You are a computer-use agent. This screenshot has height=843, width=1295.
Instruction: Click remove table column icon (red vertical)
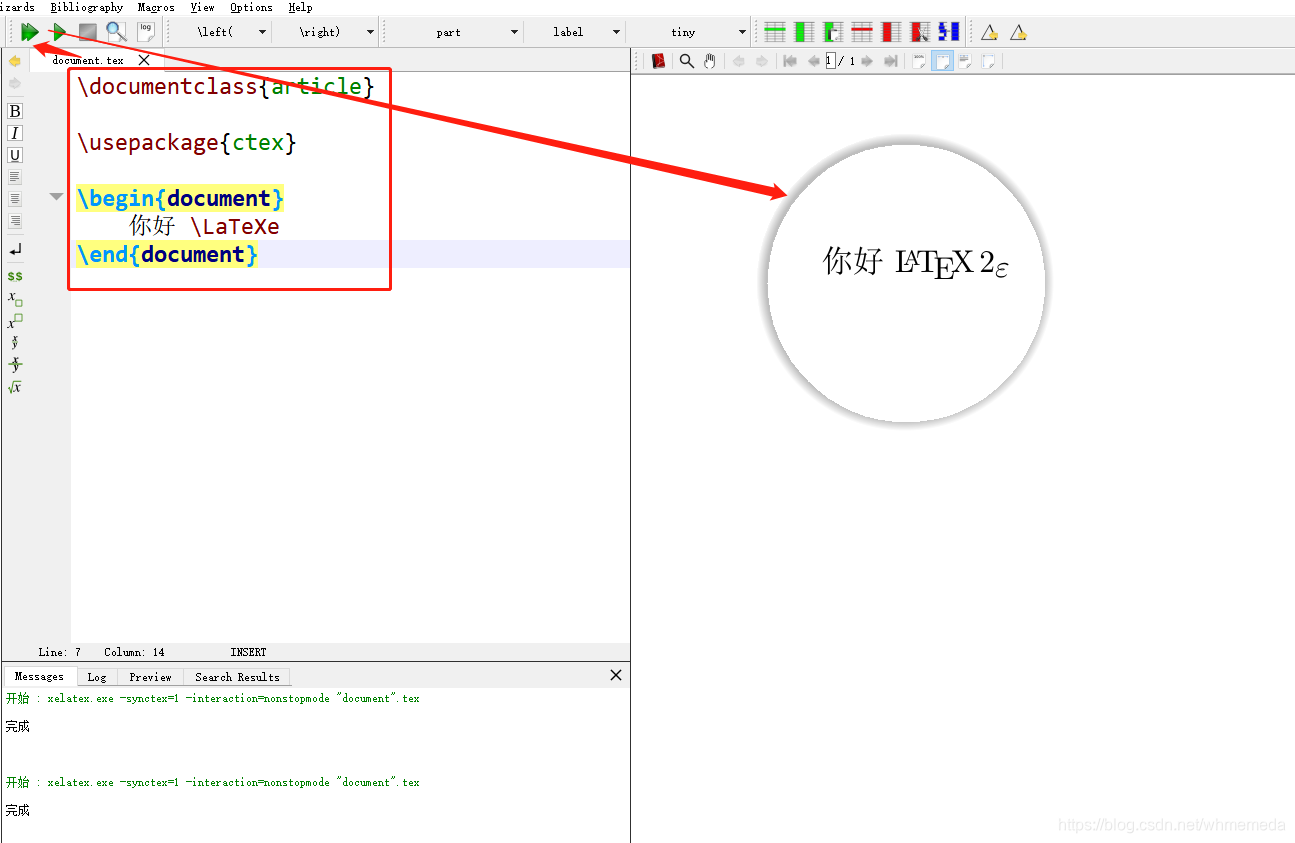pos(891,32)
